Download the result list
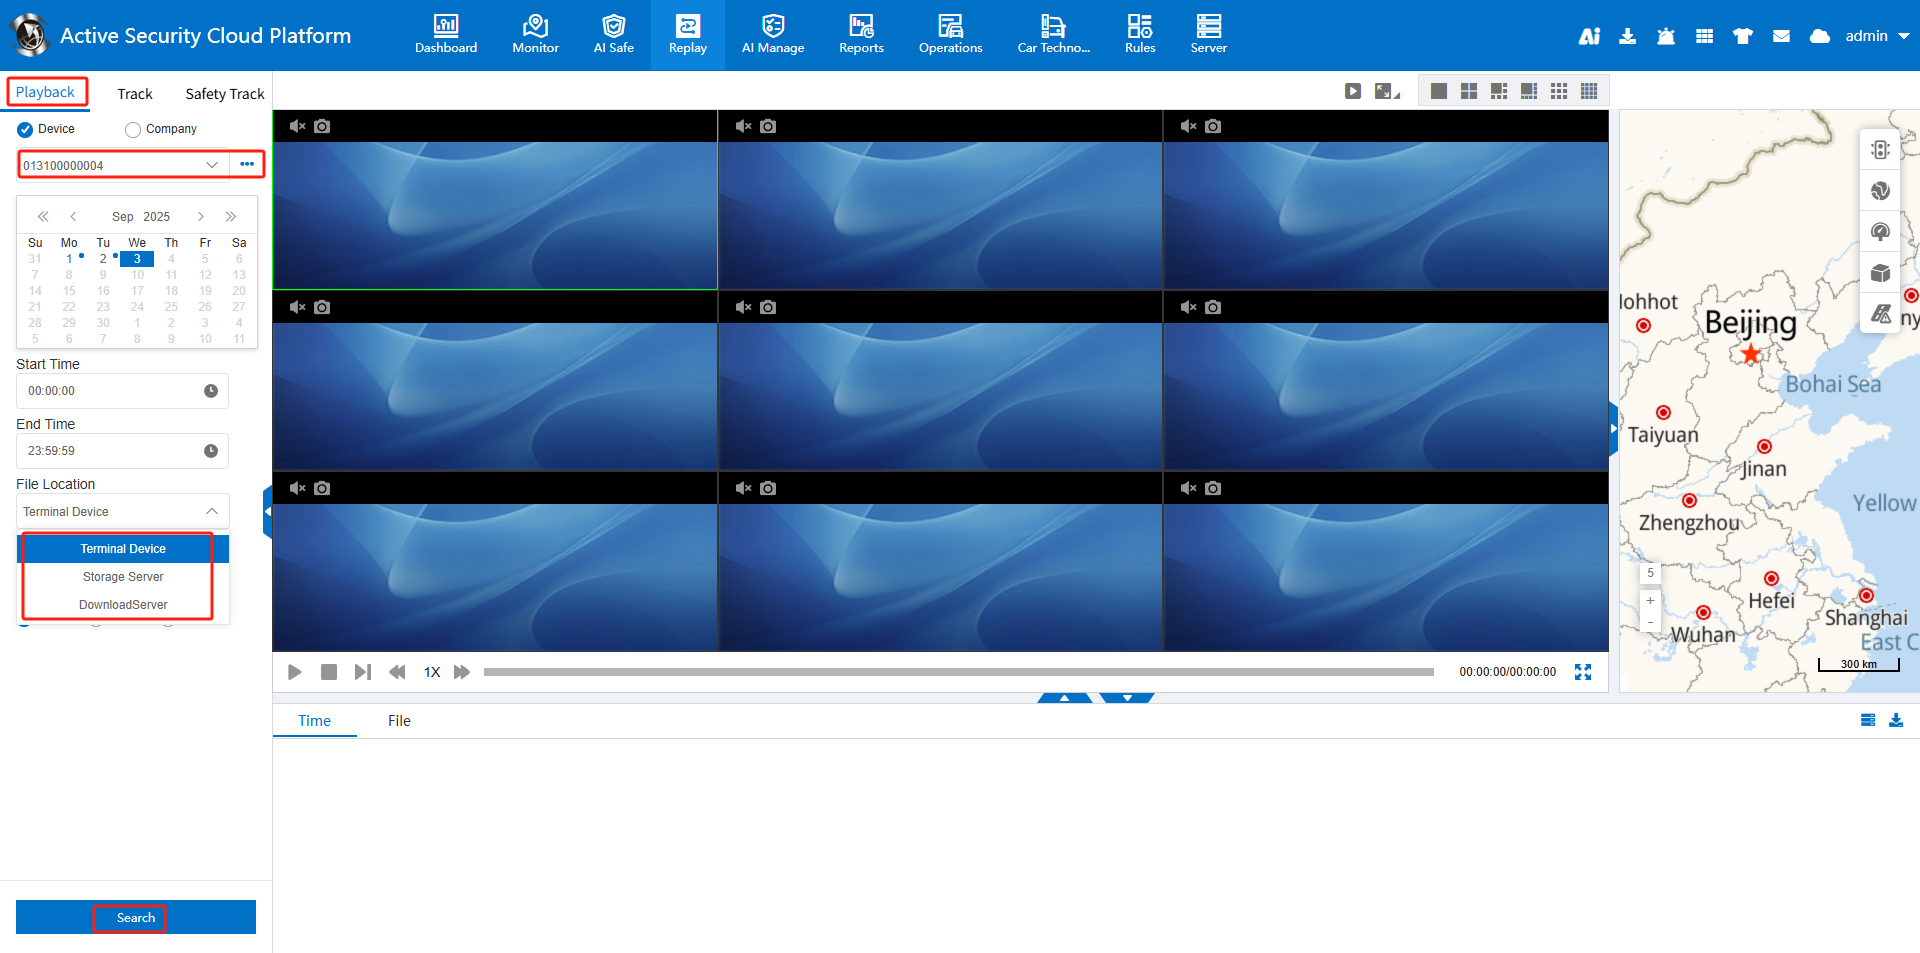This screenshot has height=953, width=1920. coord(1896,720)
